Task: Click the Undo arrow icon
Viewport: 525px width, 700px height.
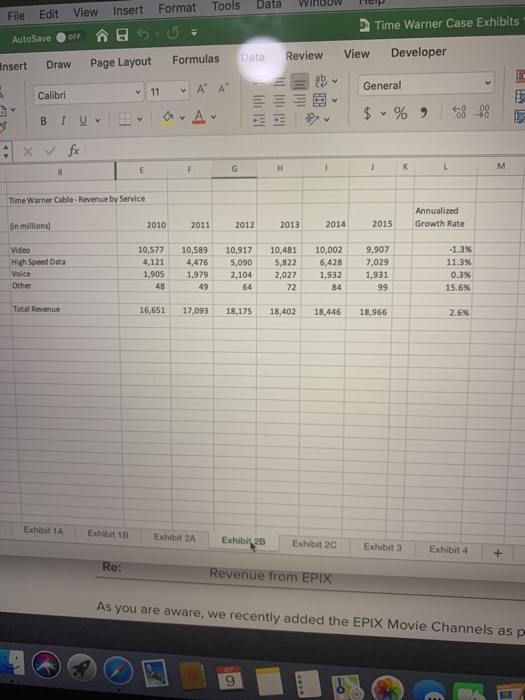Action: point(143,33)
